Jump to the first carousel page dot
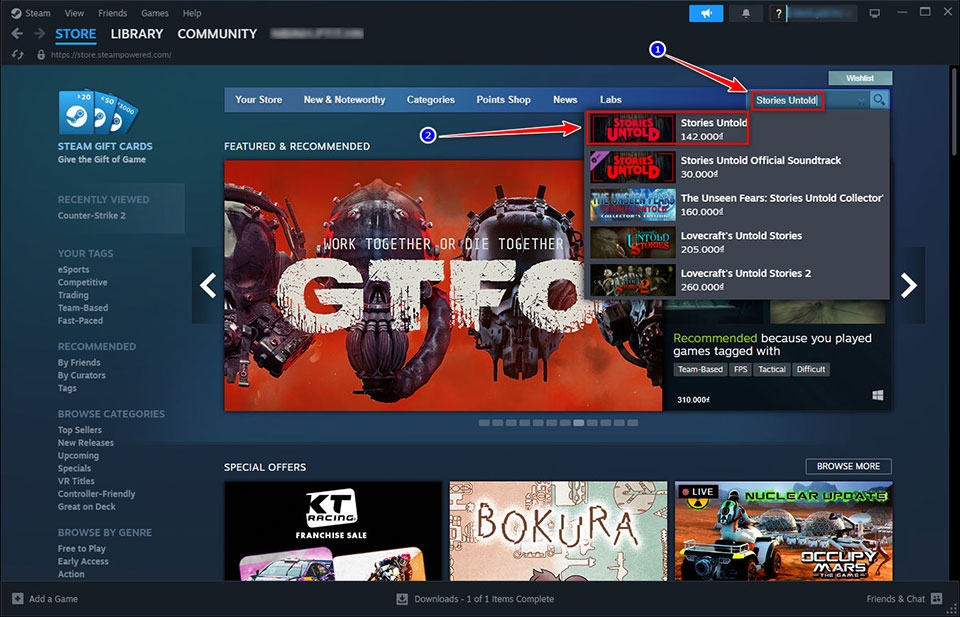 click(484, 423)
